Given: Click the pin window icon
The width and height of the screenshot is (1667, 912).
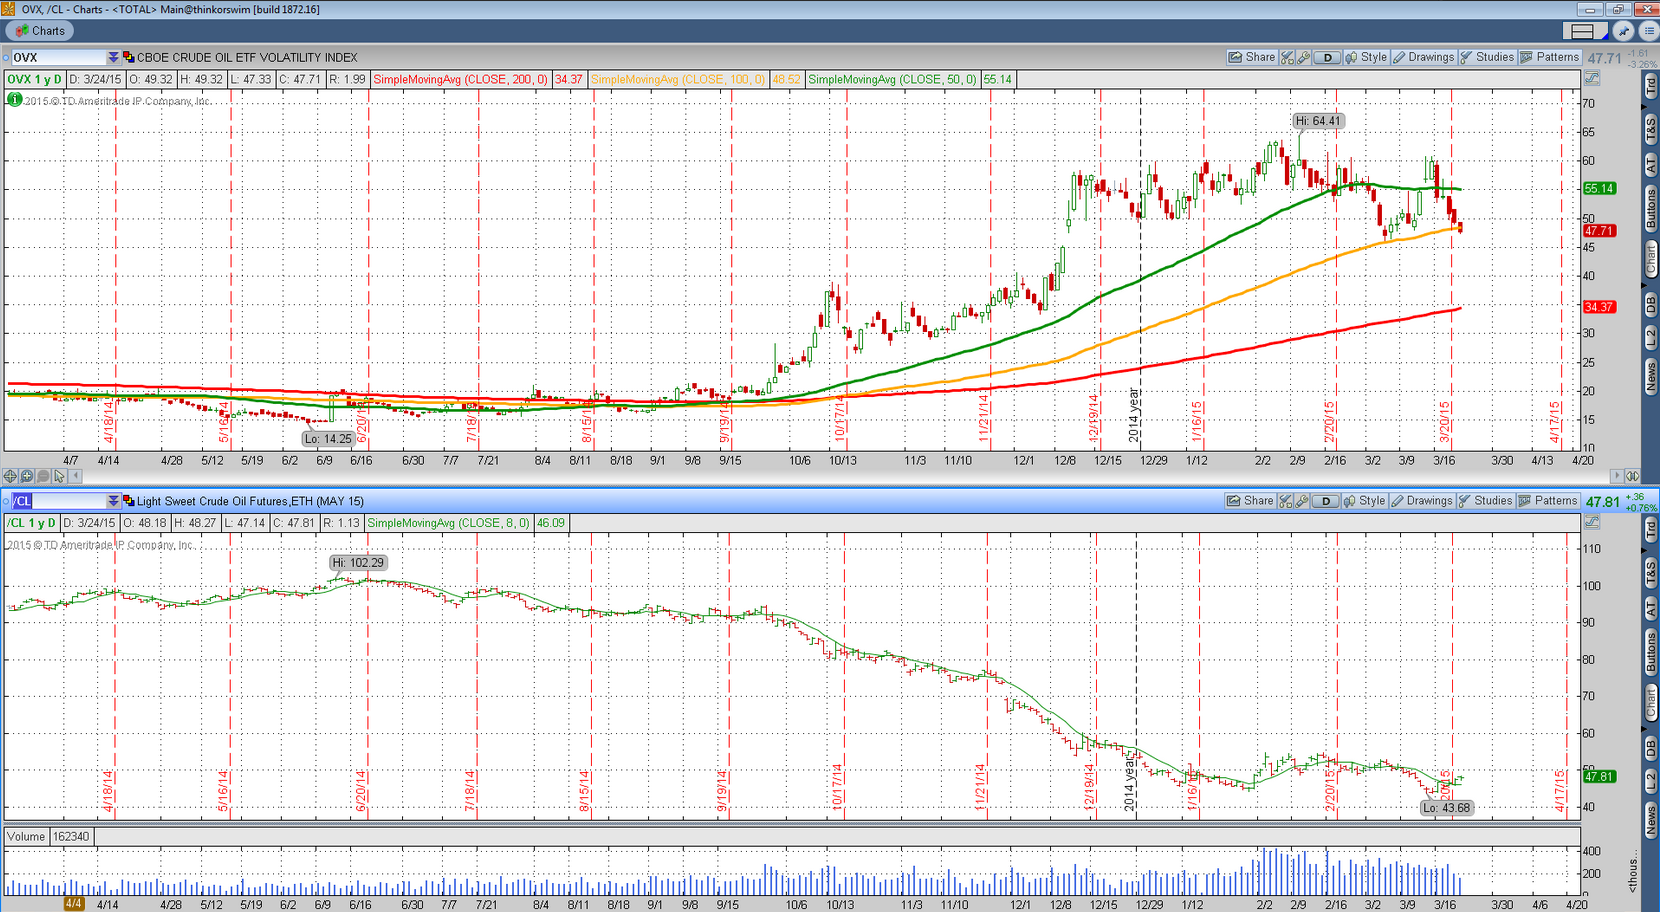Looking at the screenshot, I should pos(1624,31).
